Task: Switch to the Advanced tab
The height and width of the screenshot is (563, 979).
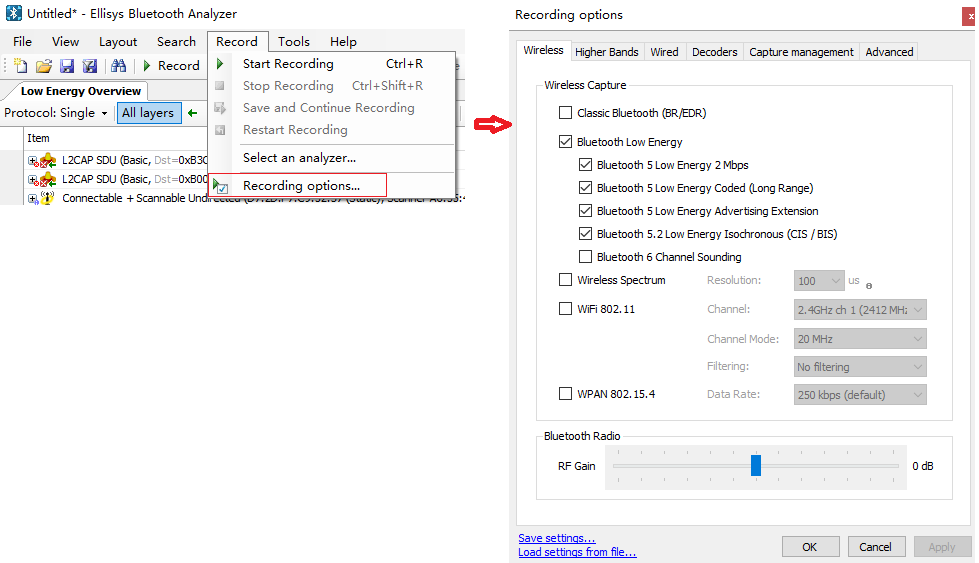Action: [889, 52]
